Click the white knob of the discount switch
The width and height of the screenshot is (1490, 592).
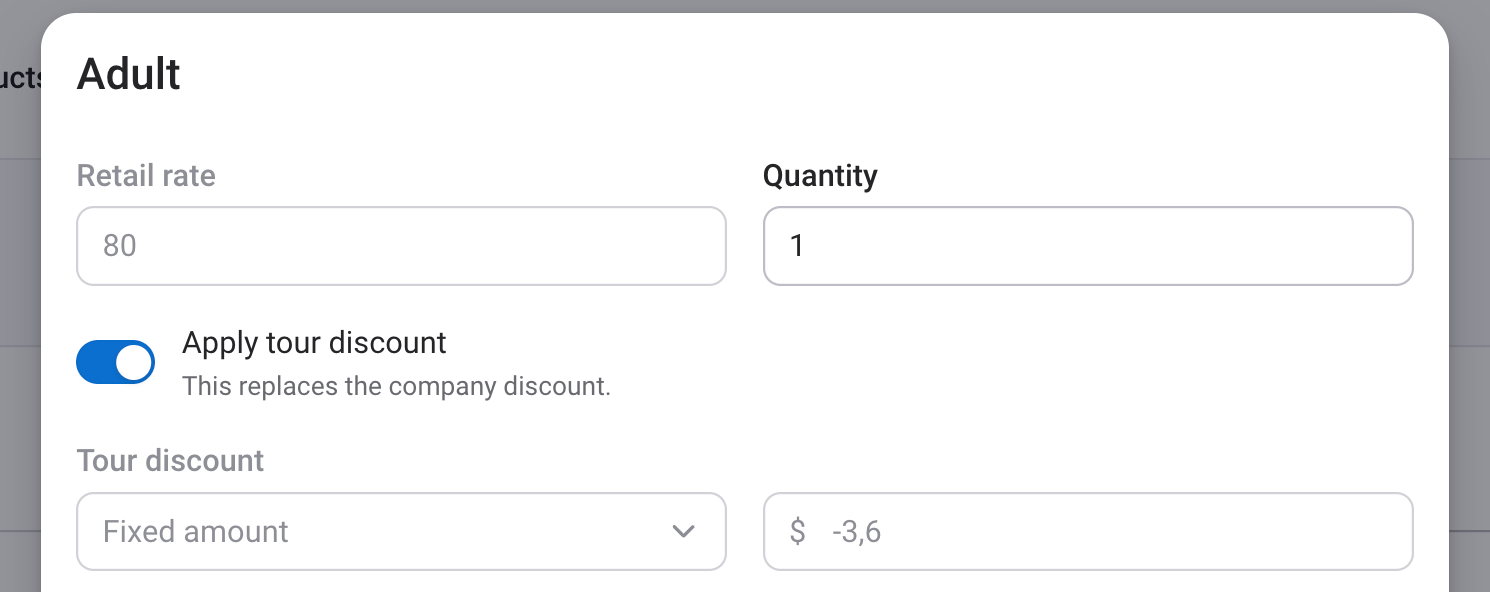[134, 362]
